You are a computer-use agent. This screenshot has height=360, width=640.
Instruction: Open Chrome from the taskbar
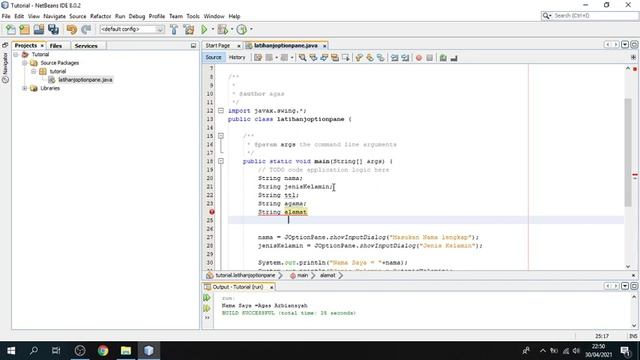(103, 351)
